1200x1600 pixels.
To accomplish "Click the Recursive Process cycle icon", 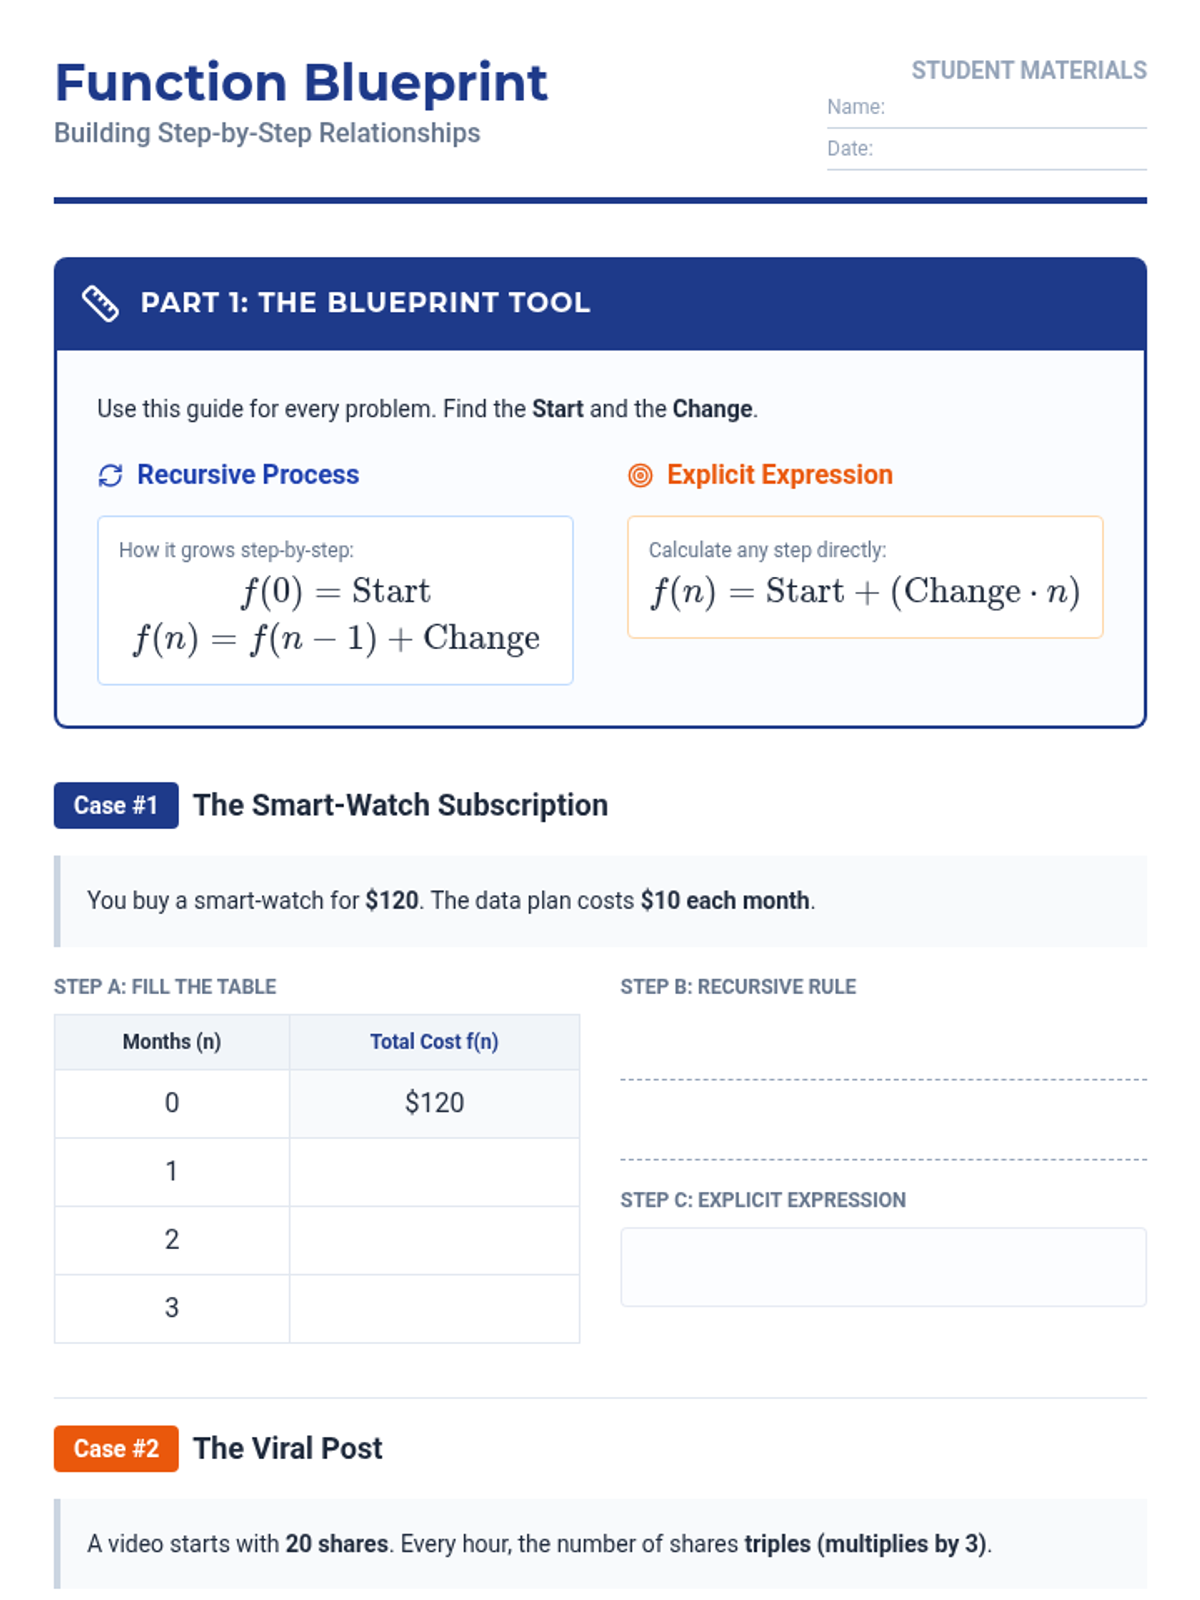I will (x=110, y=475).
